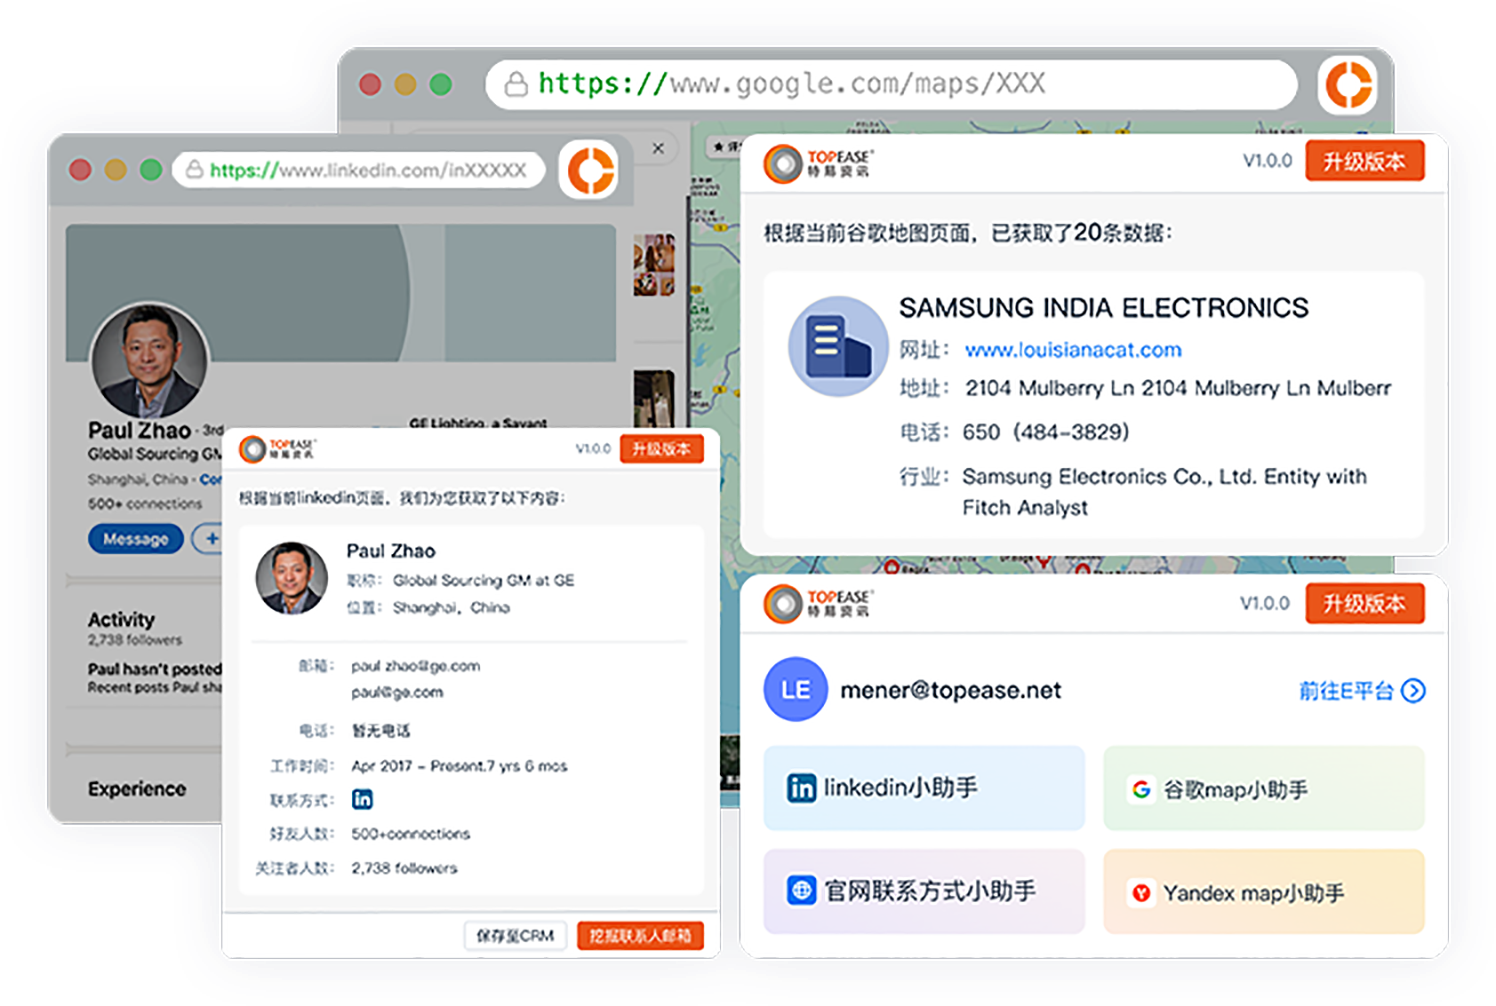The height and width of the screenshot is (1006, 1496).
Task: Click the name Paul Zhao in the TopEase popup
Action: pos(391,551)
